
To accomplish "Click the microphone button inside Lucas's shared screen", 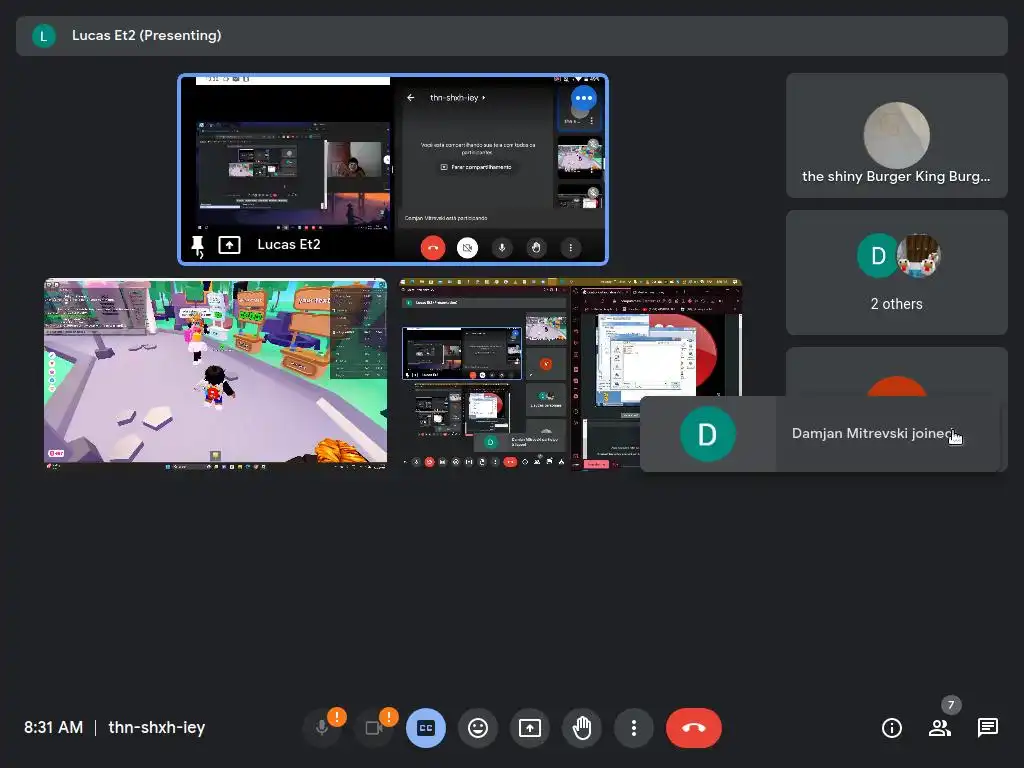I will tap(502, 248).
